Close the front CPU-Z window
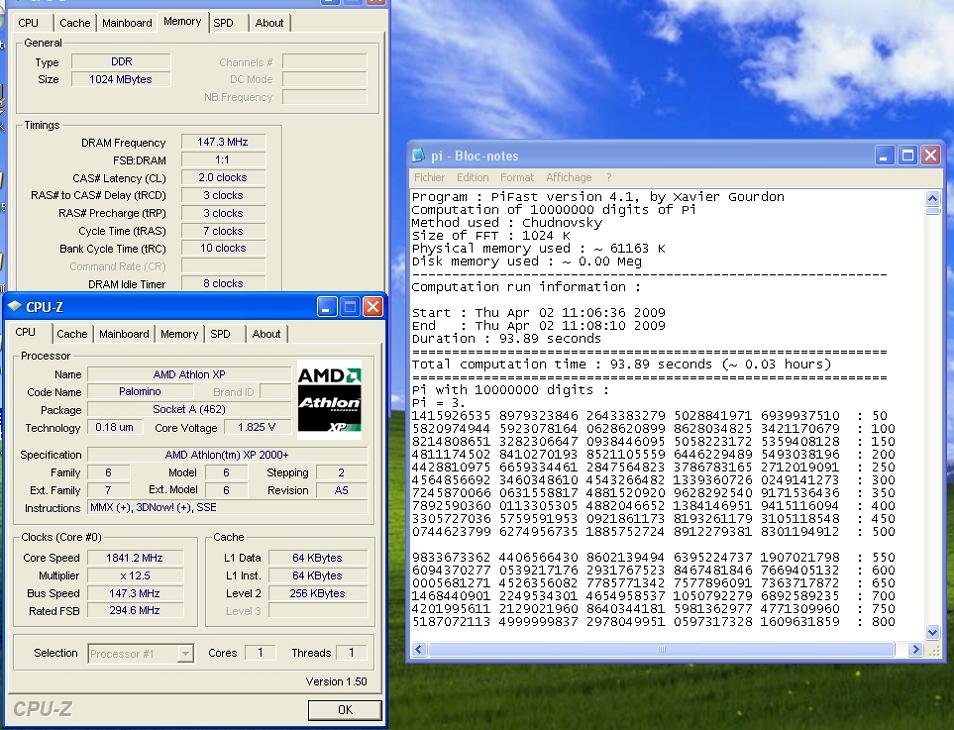Screen dimensions: 954x730 [373, 307]
